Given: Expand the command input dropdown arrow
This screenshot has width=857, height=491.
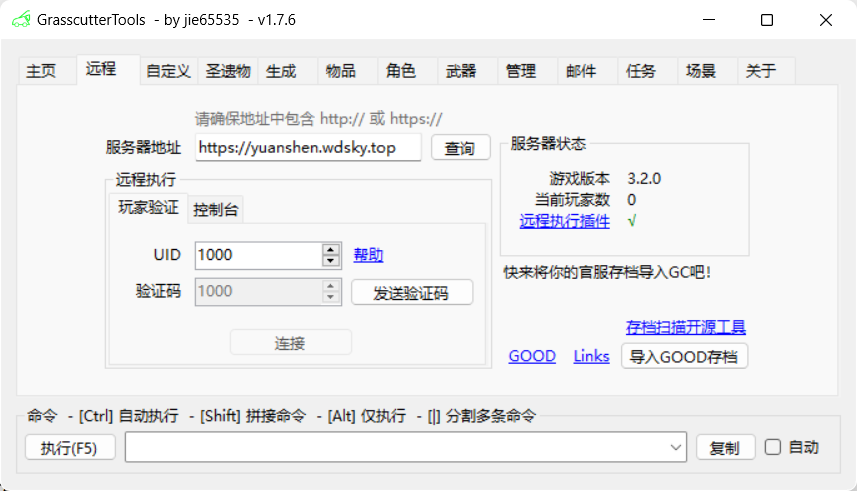Looking at the screenshot, I should [x=675, y=448].
